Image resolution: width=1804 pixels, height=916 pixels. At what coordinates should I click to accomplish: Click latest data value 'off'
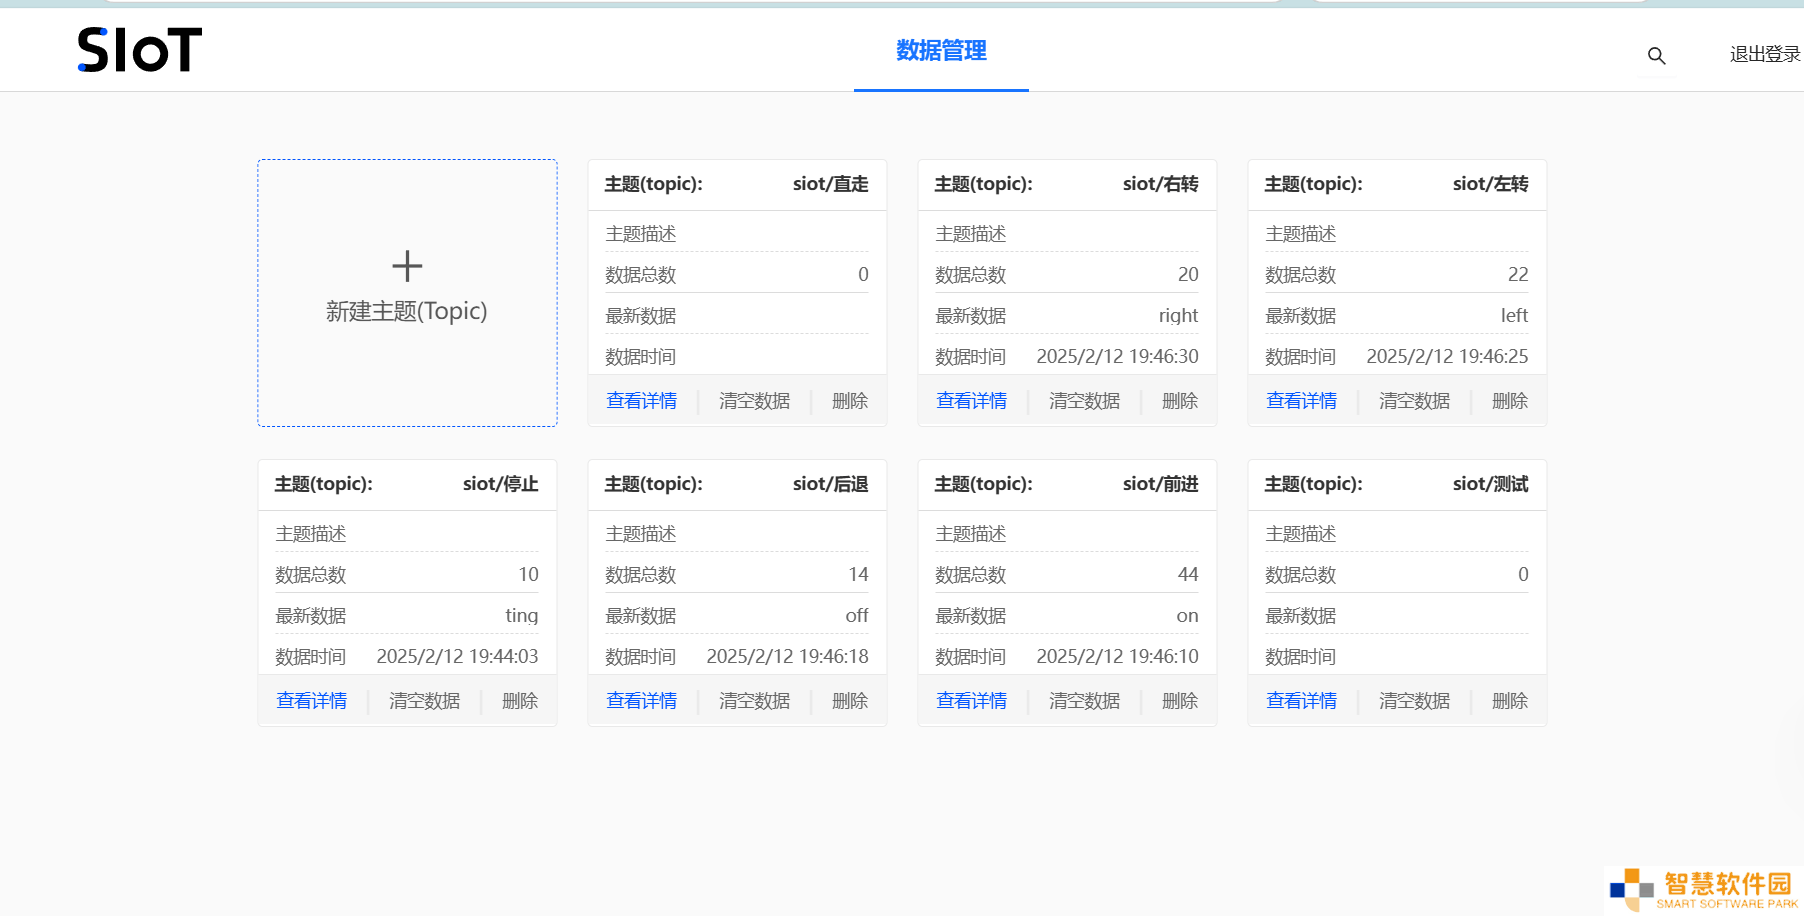[856, 616]
